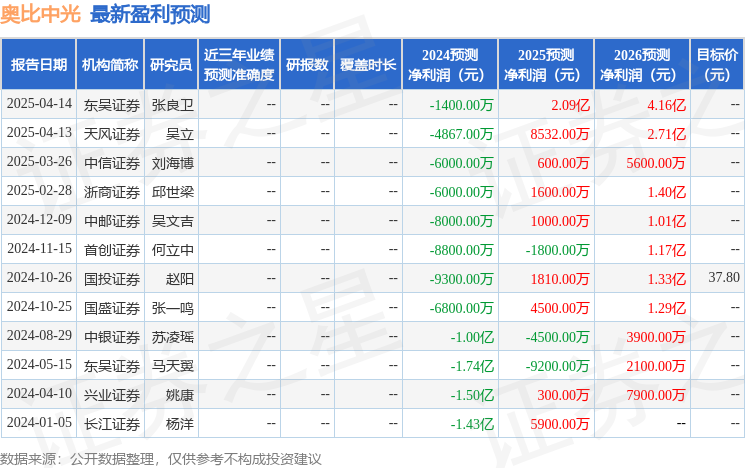Click the institution 天风证券
Viewport: 745px width, 468px height.
112,134
